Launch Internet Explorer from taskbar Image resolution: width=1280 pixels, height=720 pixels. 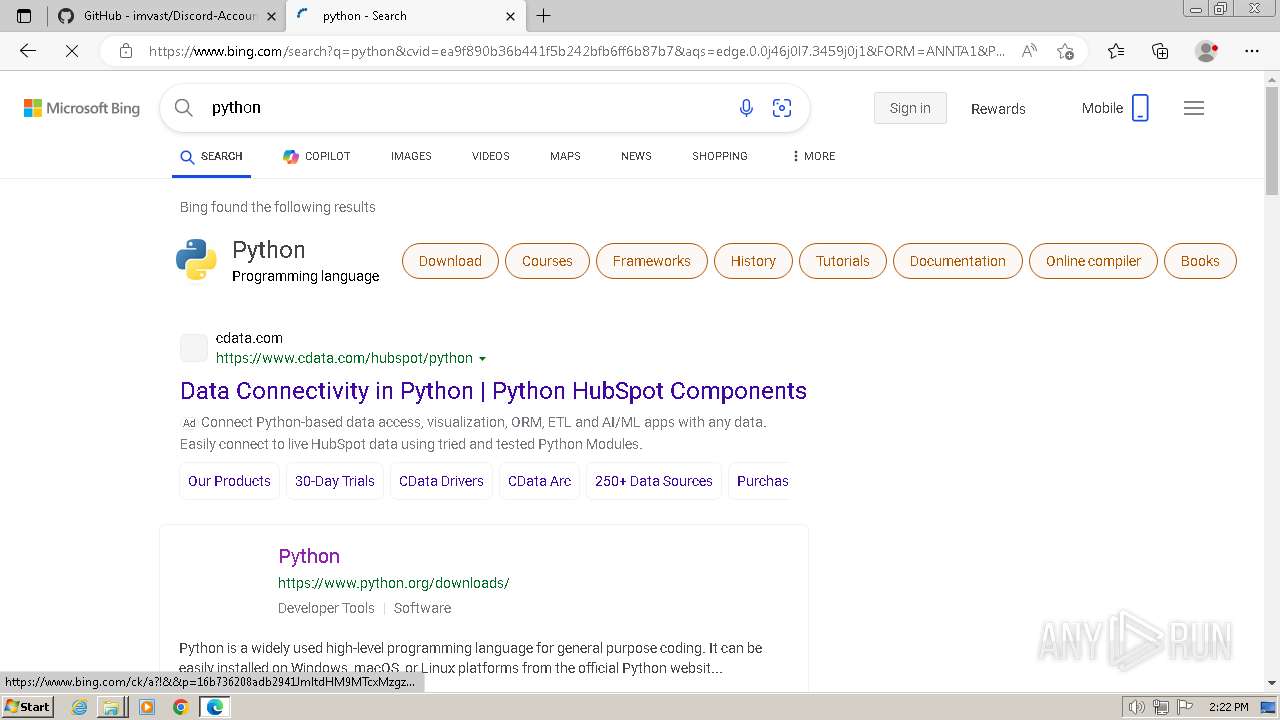coord(79,707)
